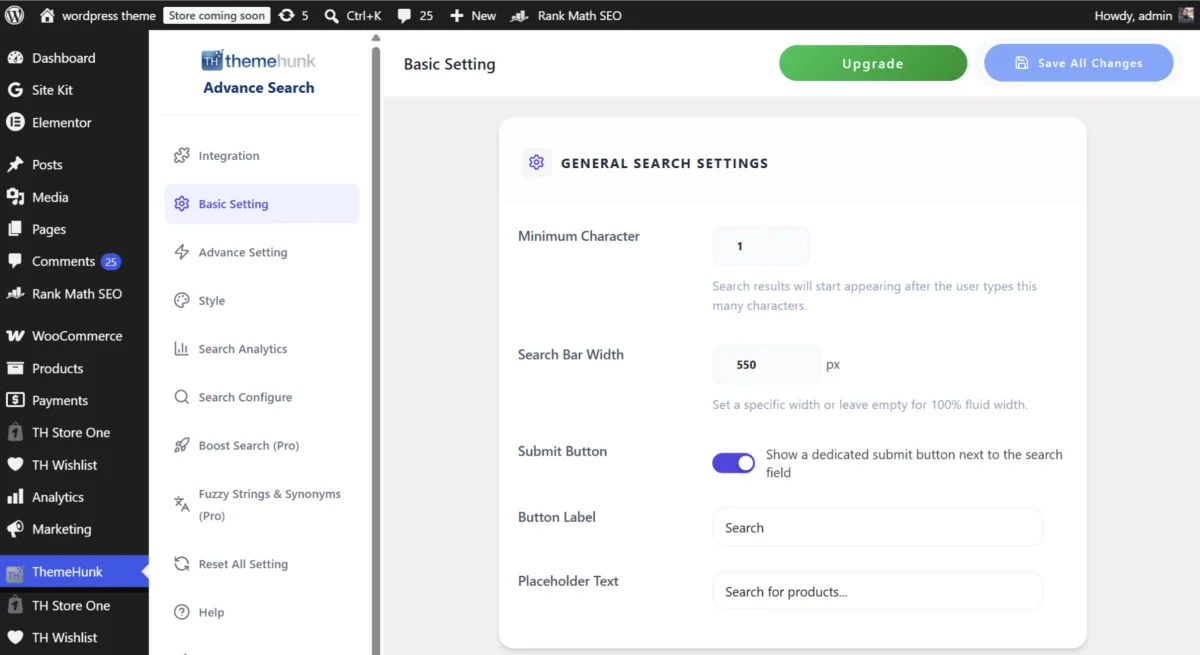This screenshot has height=655, width=1200.
Task: Click the WooCommerce icon in sidebar
Action: [15, 336]
